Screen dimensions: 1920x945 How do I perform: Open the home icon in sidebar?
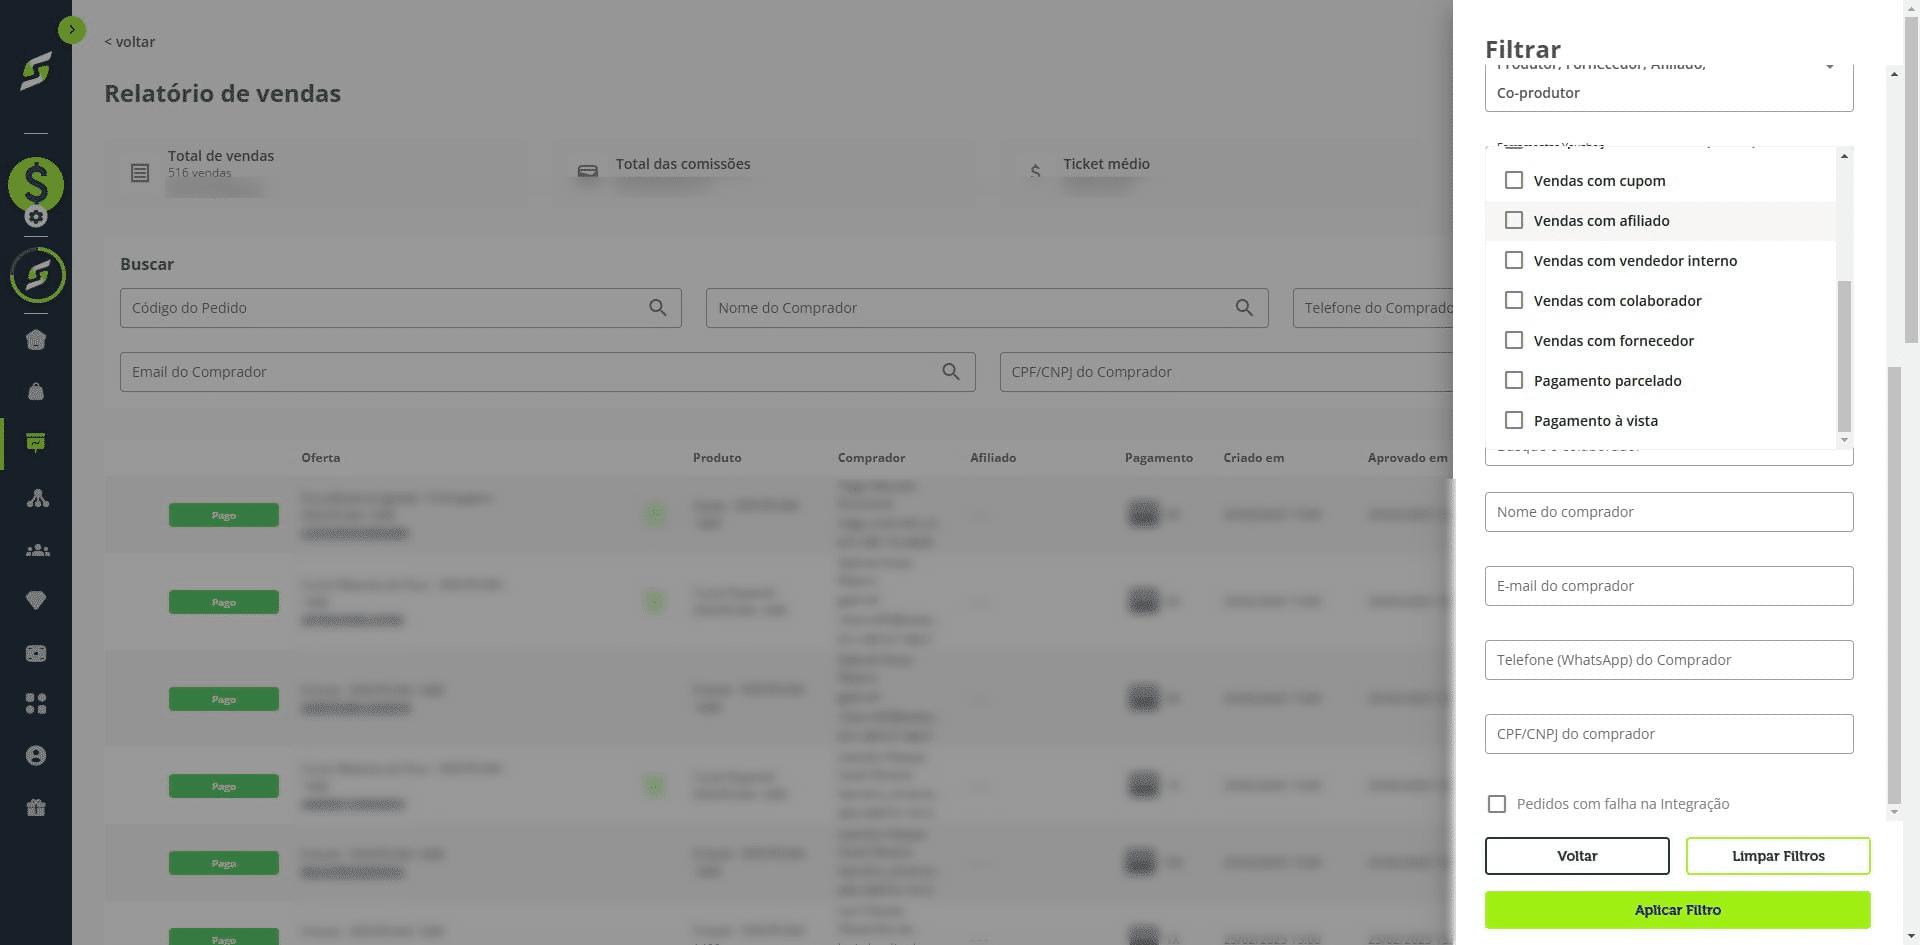pos(36,340)
